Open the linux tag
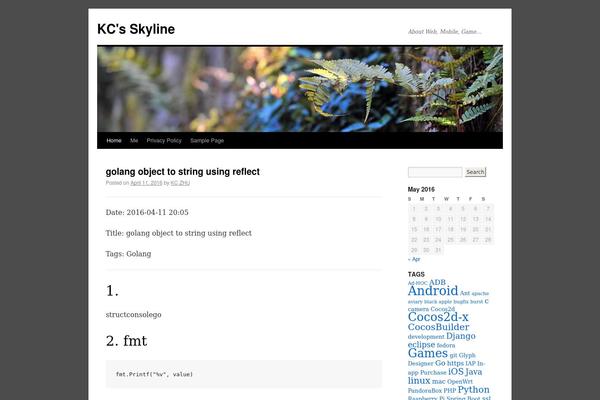The width and height of the screenshot is (600, 400). coord(419,380)
